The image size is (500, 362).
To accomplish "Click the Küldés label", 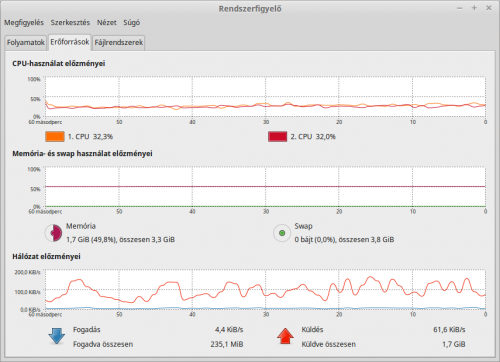I will pyautogui.click(x=312, y=330).
